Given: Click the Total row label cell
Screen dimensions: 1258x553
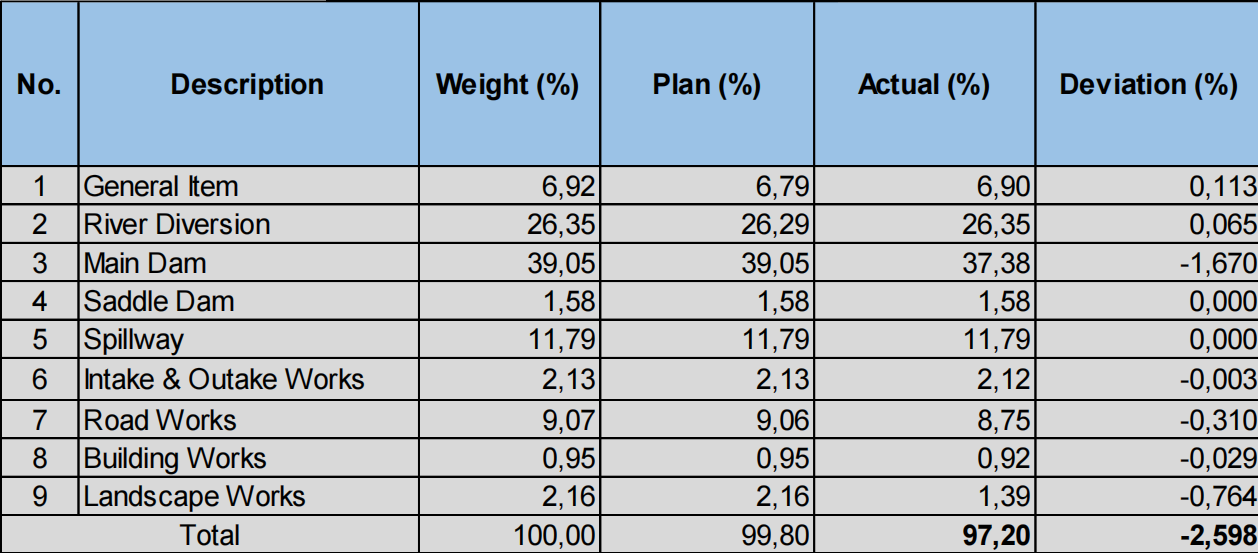Looking at the screenshot, I should (x=209, y=535).
